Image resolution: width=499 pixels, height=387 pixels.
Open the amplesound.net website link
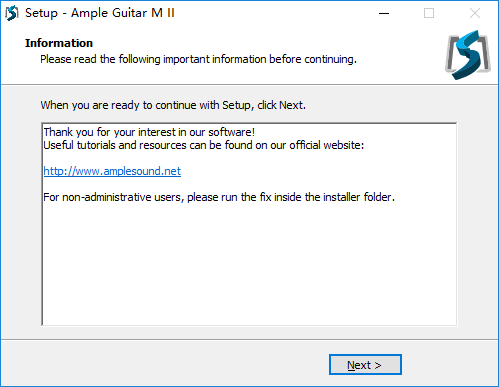pos(112,171)
